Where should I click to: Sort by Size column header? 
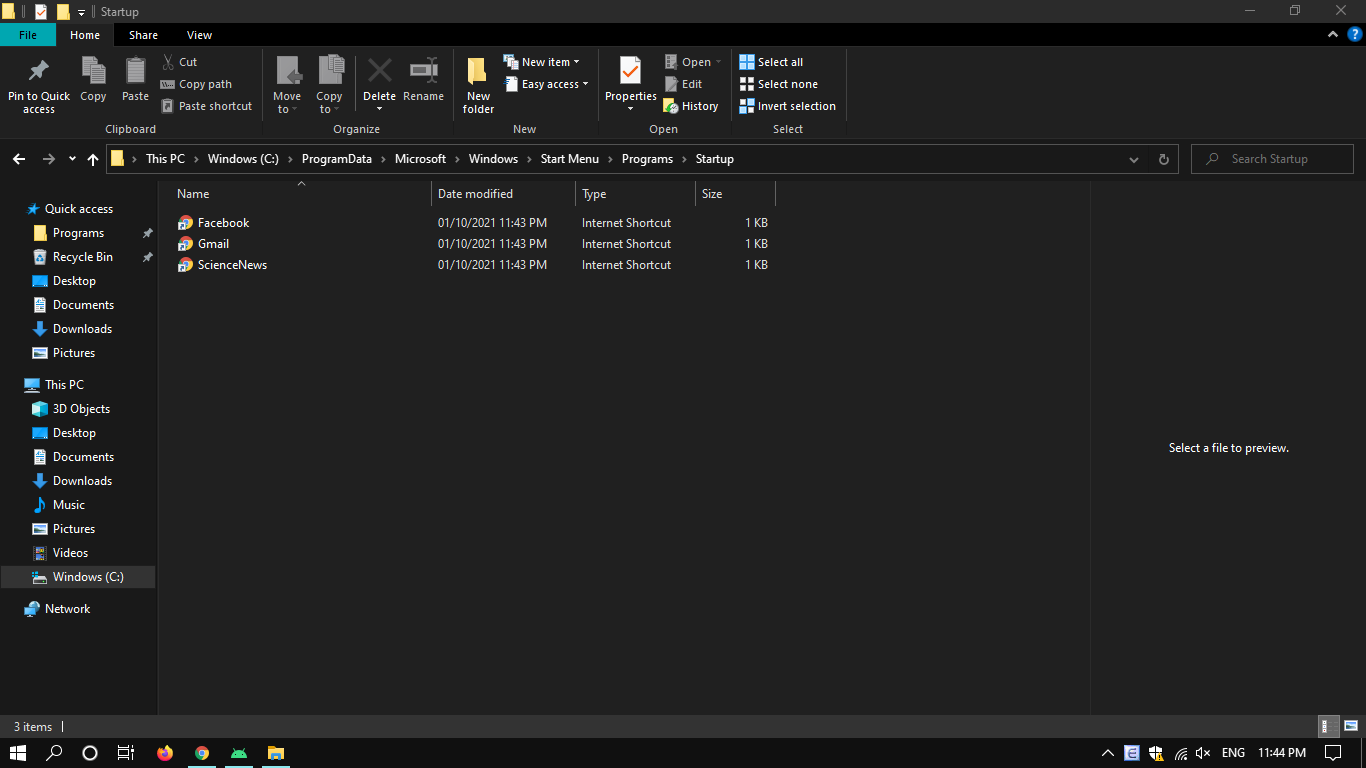tap(712, 194)
